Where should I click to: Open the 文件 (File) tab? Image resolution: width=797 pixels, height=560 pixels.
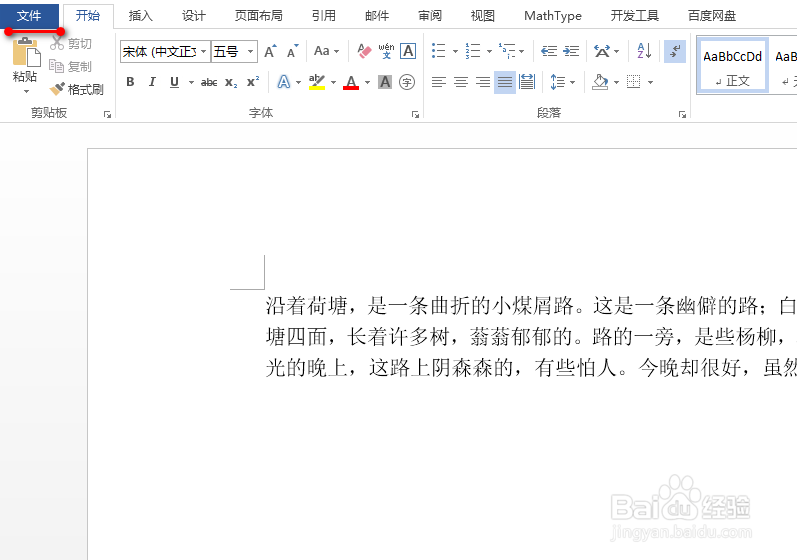point(29,16)
